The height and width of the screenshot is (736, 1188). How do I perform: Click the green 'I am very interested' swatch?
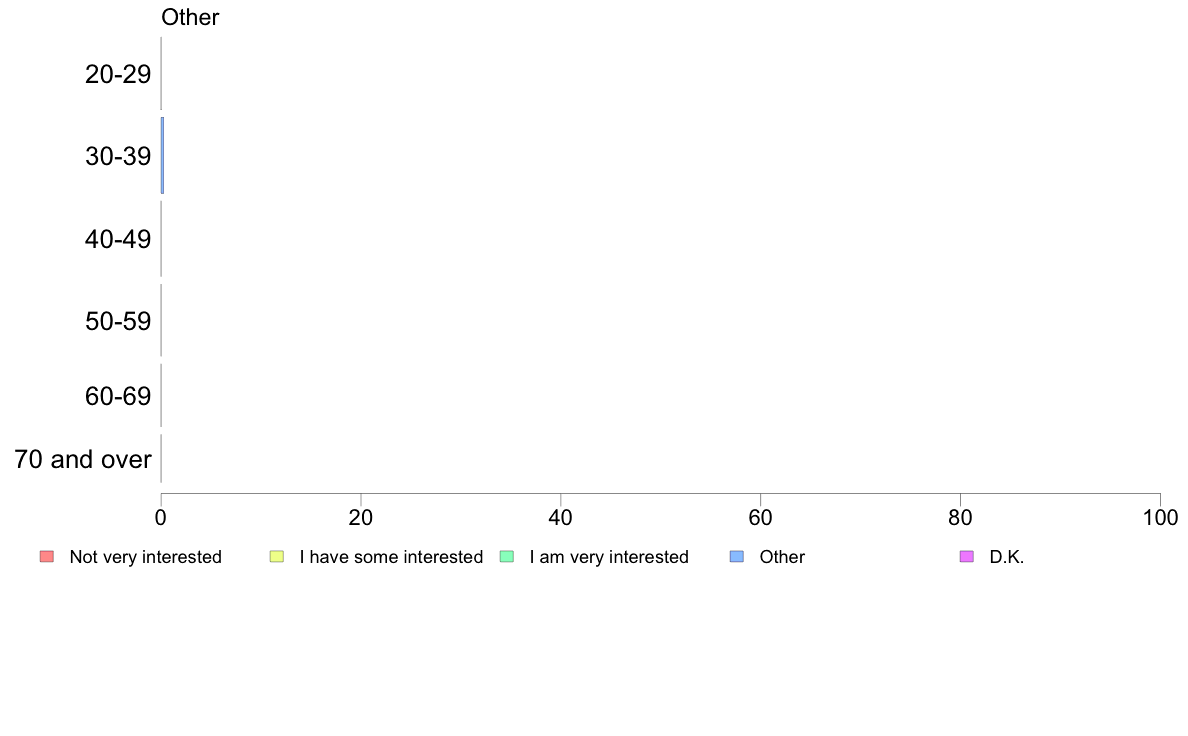pos(508,556)
